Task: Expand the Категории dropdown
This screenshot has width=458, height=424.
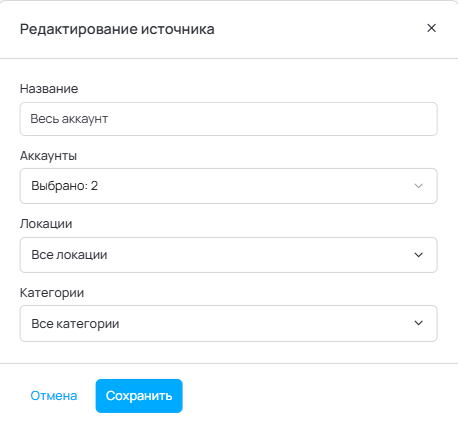Action: pos(229,323)
